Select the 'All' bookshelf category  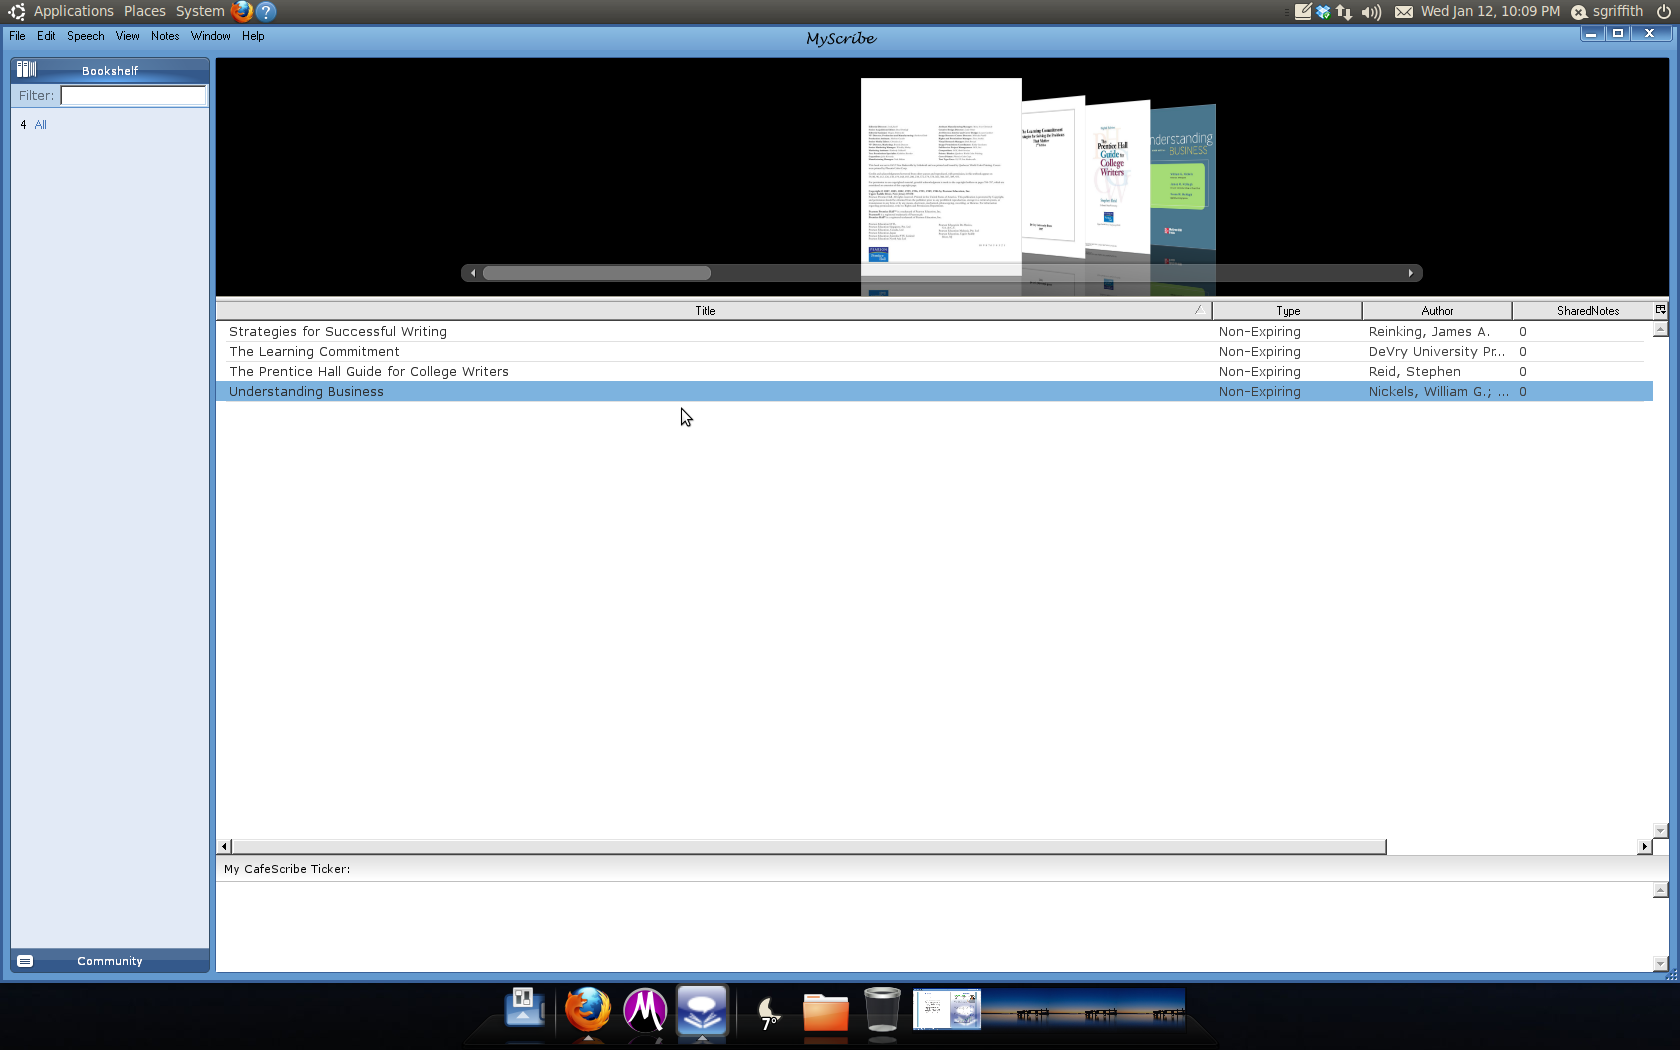pos(40,125)
